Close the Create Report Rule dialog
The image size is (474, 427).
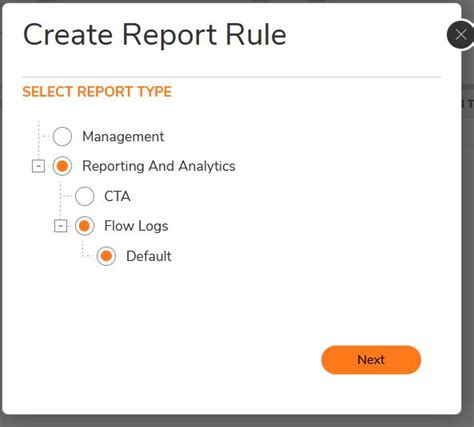click(x=461, y=35)
